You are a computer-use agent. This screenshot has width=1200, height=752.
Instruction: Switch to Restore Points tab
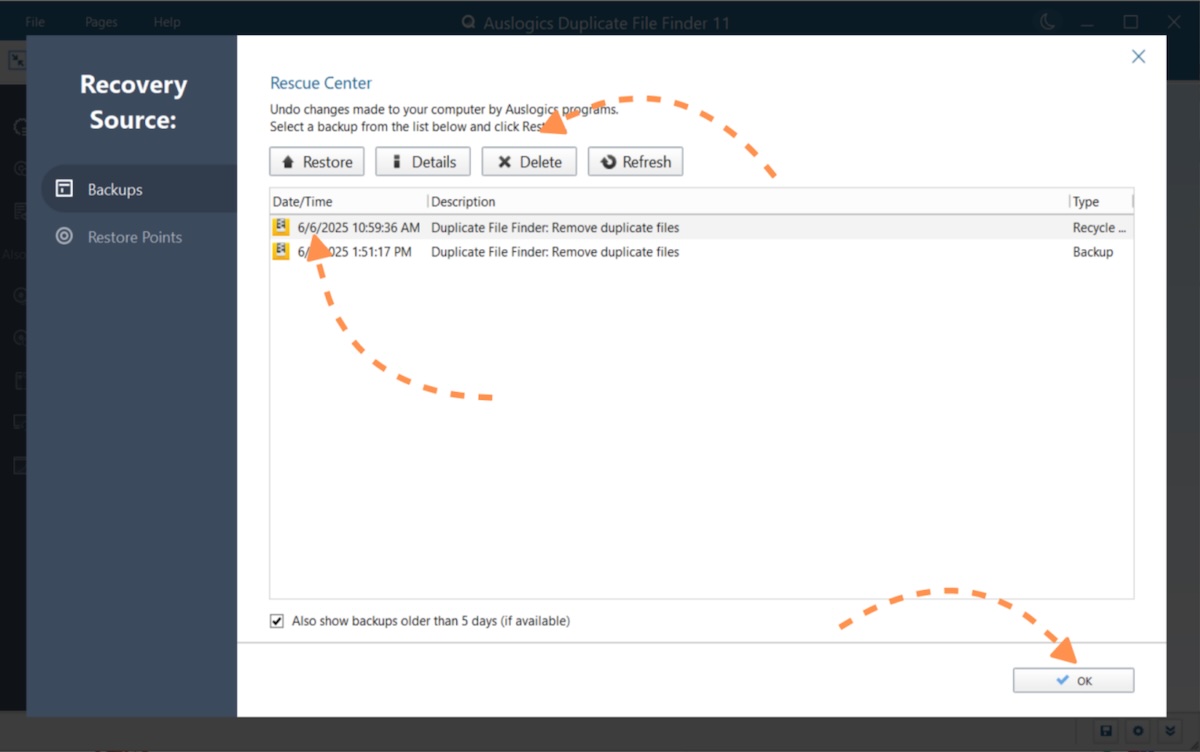[x=135, y=237]
